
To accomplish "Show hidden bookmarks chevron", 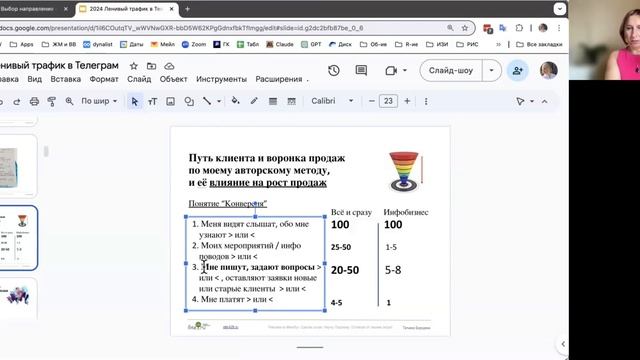I will pos(498,44).
